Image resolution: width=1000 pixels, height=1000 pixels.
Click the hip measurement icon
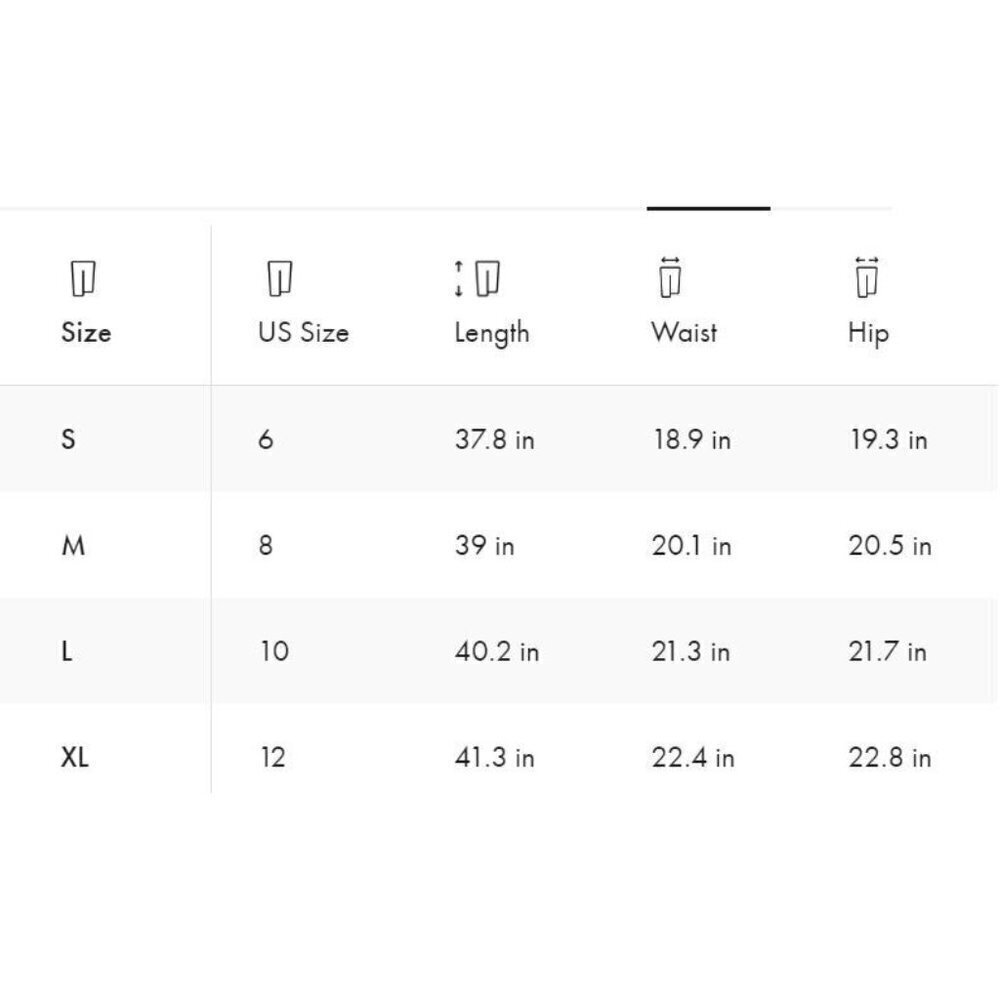[867, 278]
